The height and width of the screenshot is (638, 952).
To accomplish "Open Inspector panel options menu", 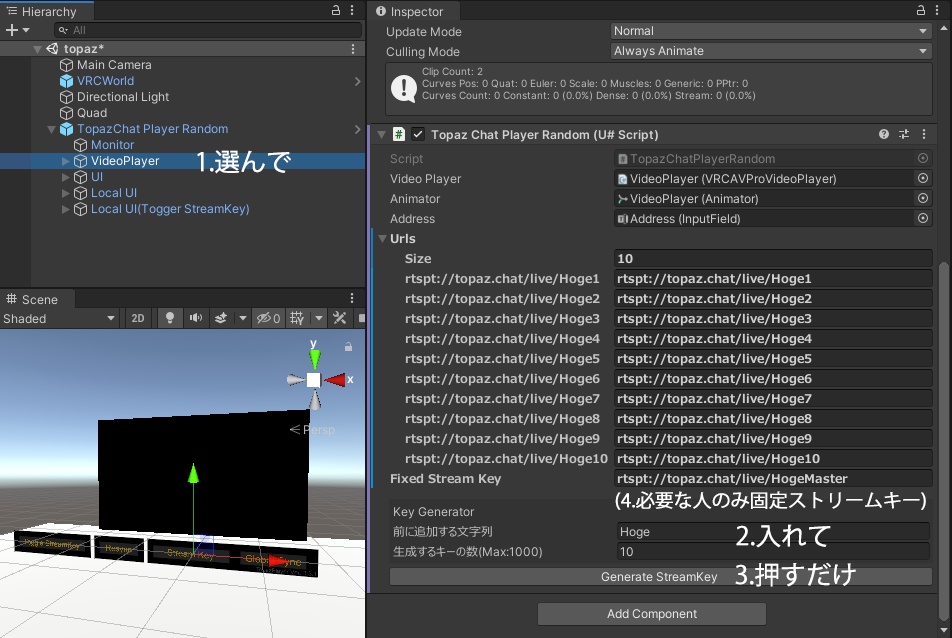I will (937, 10).
